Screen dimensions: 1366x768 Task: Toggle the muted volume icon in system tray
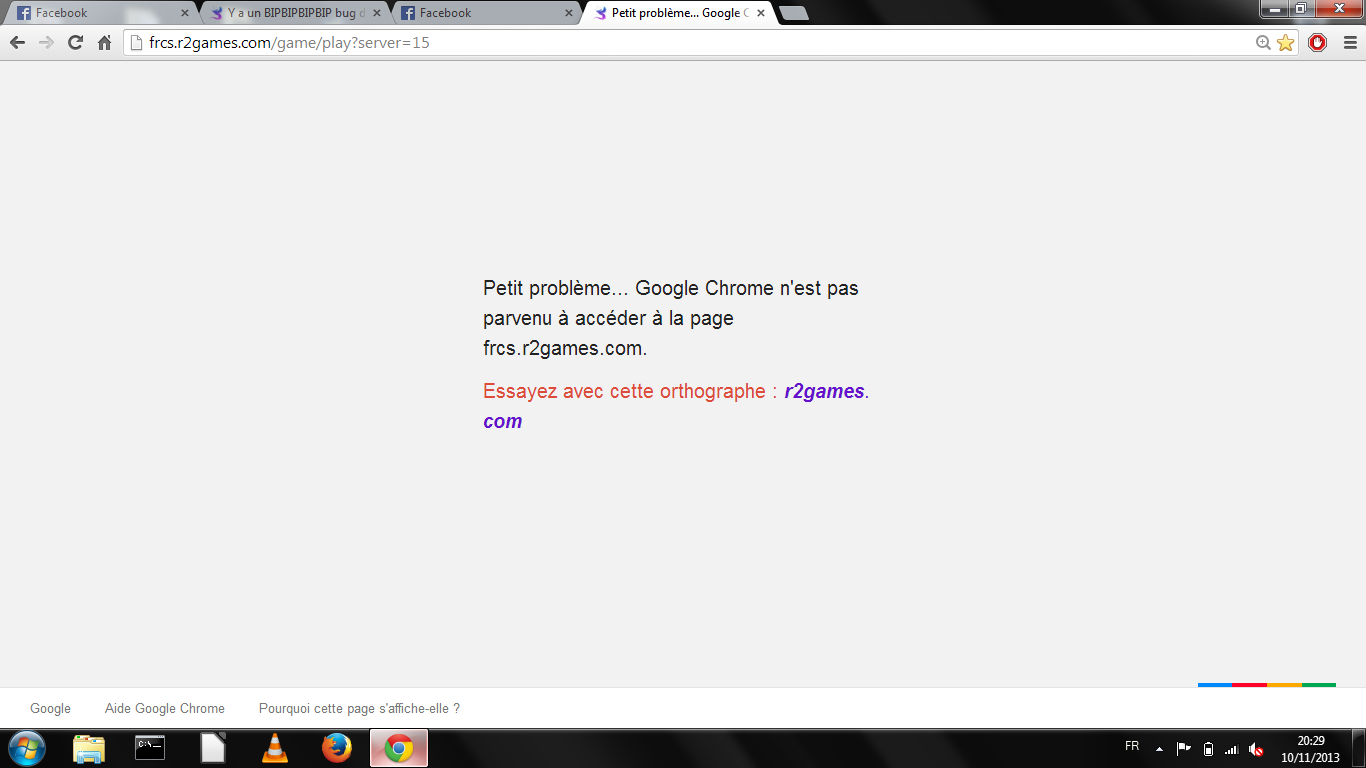click(1256, 749)
